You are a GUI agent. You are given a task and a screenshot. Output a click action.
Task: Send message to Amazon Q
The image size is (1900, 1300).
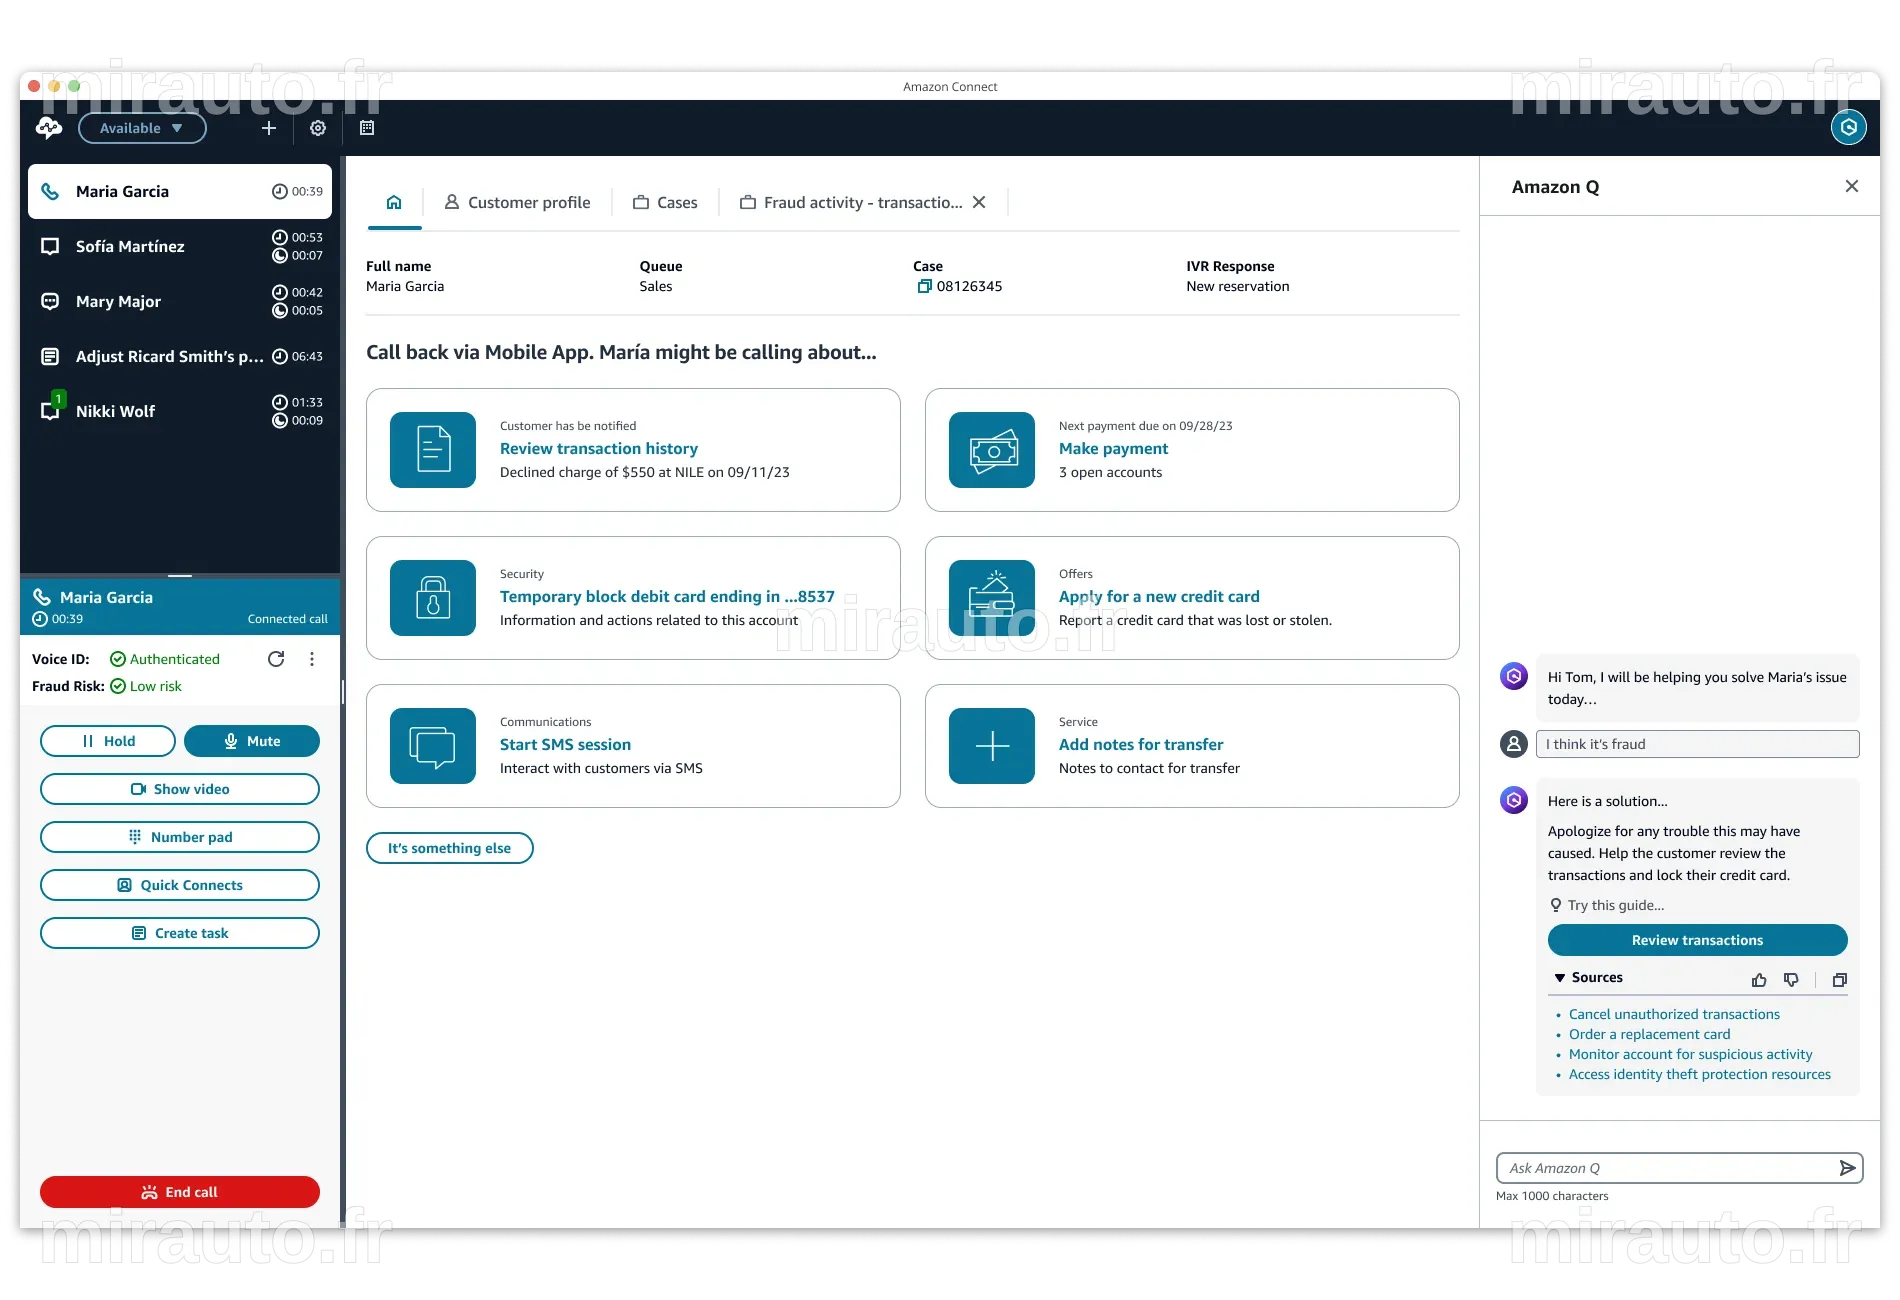1847,1168
